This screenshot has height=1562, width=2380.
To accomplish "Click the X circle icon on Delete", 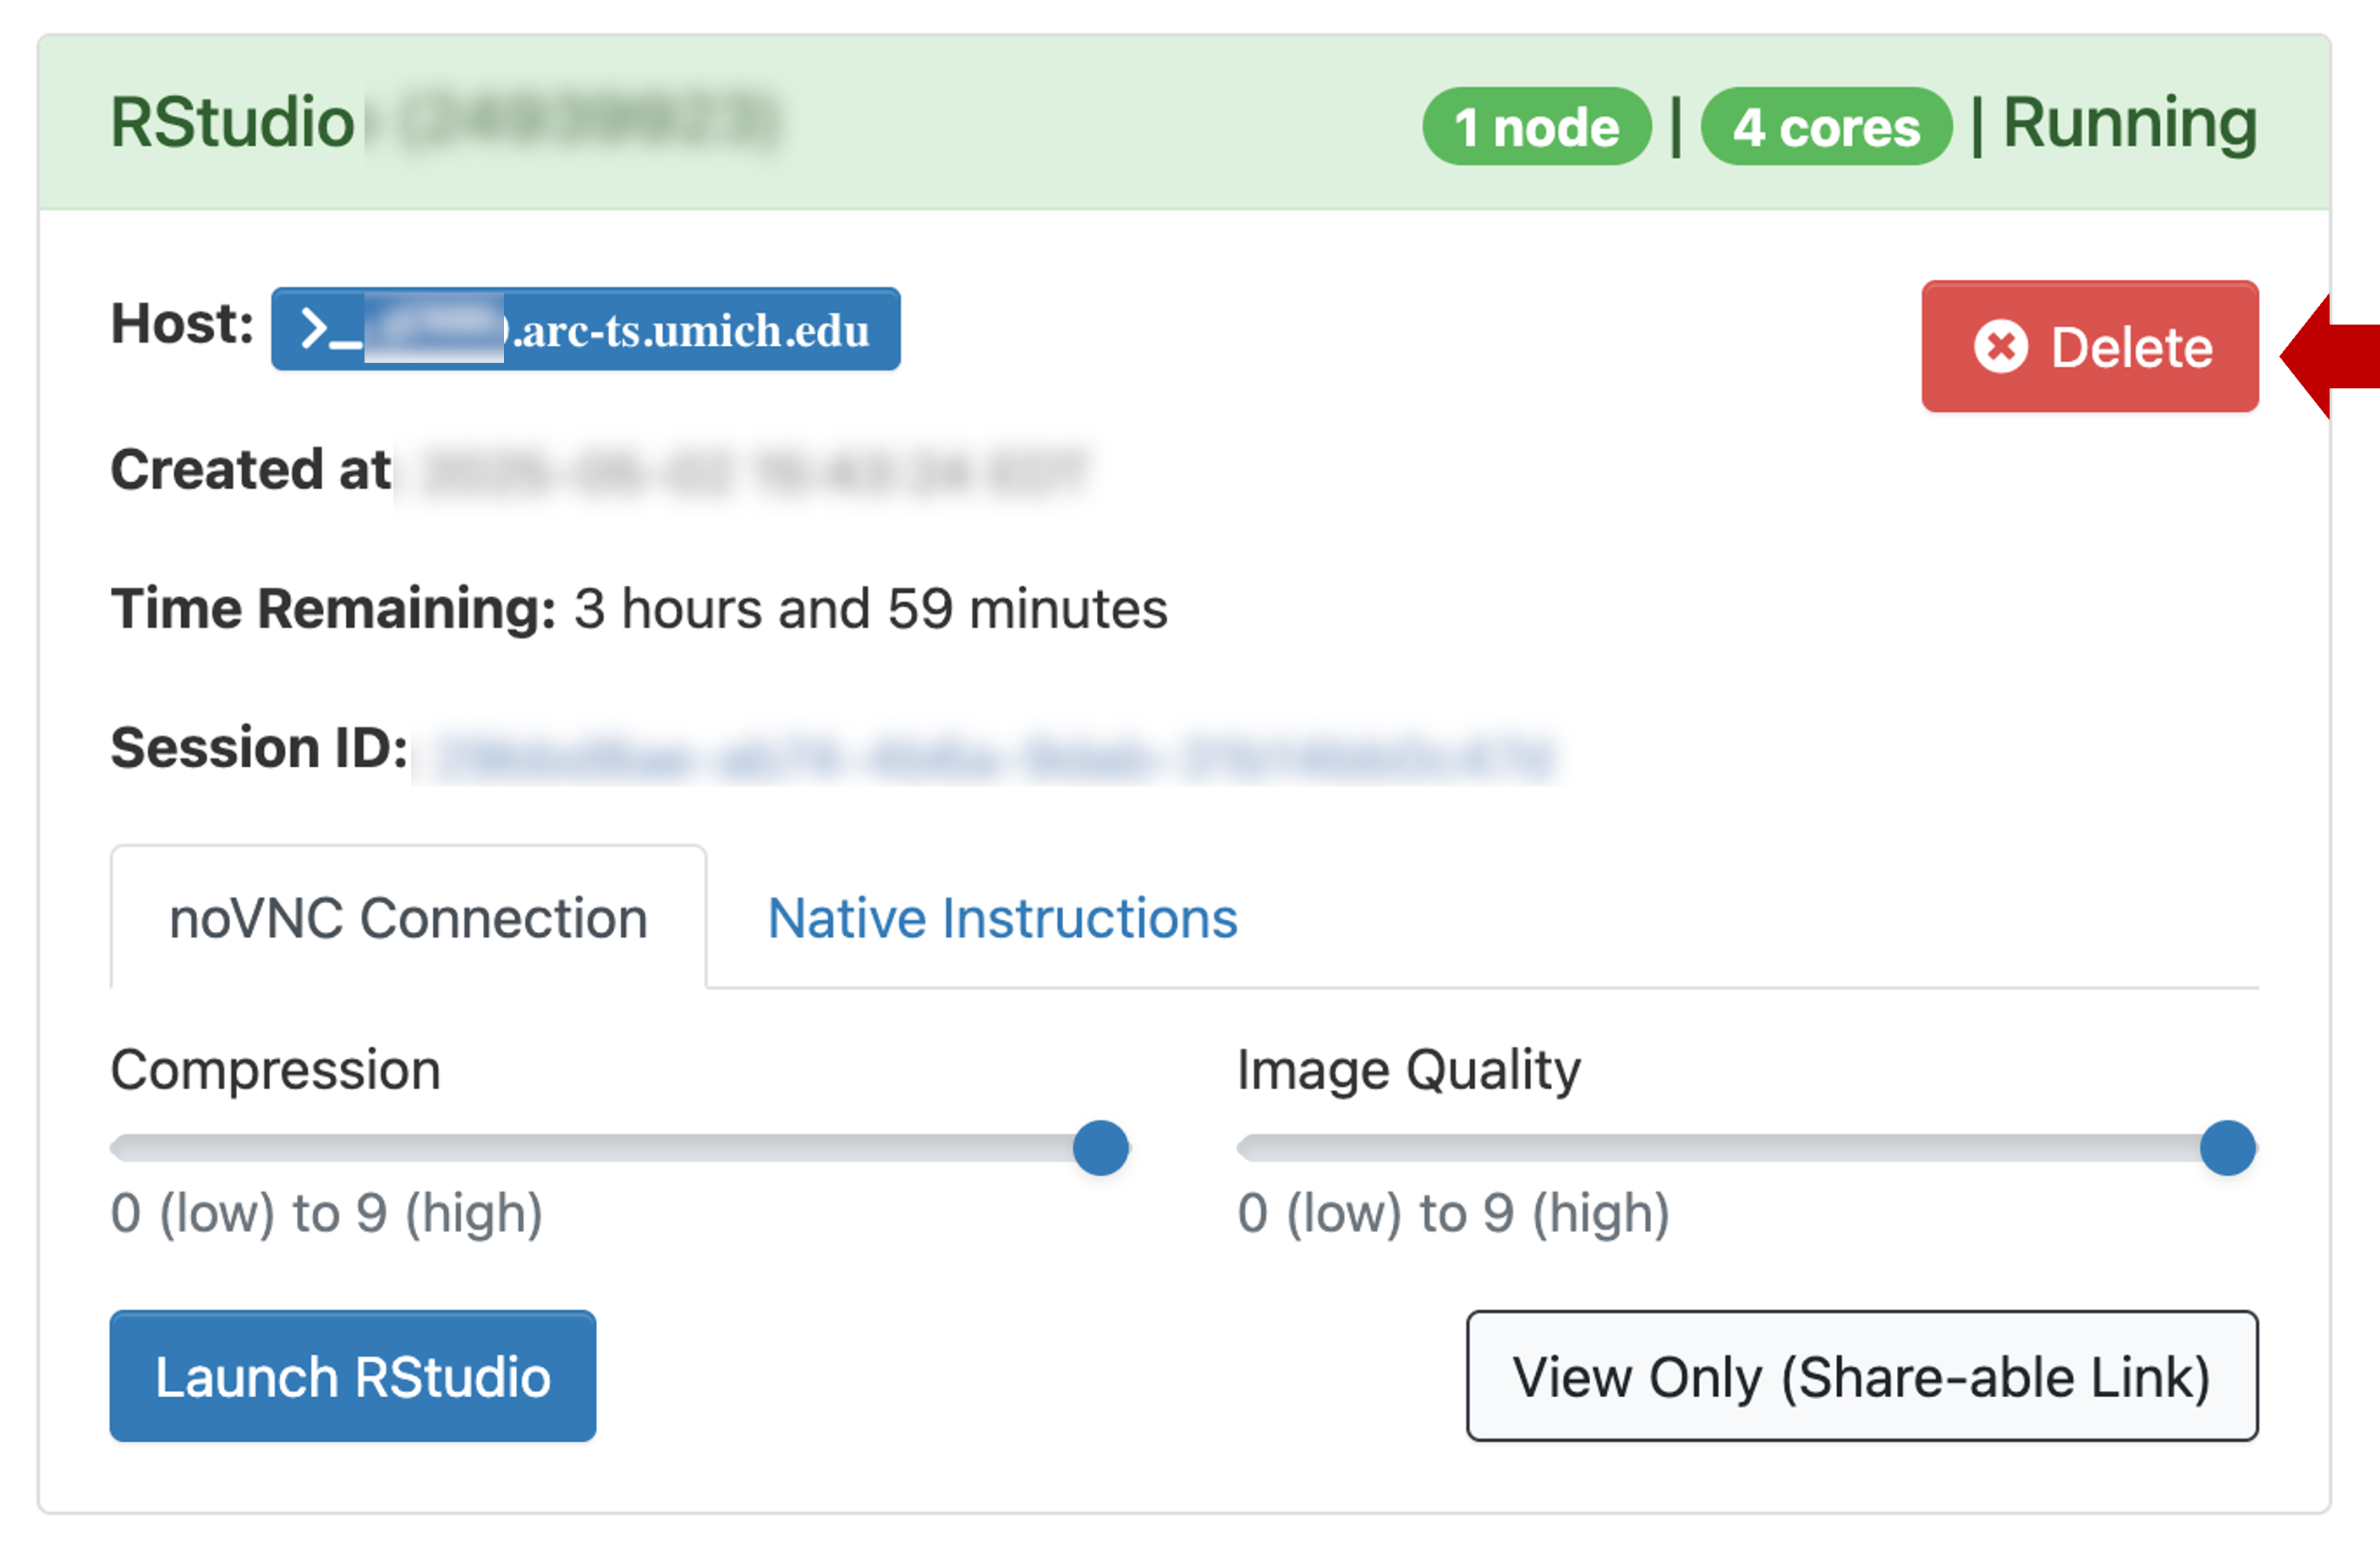I will pos(2000,347).
